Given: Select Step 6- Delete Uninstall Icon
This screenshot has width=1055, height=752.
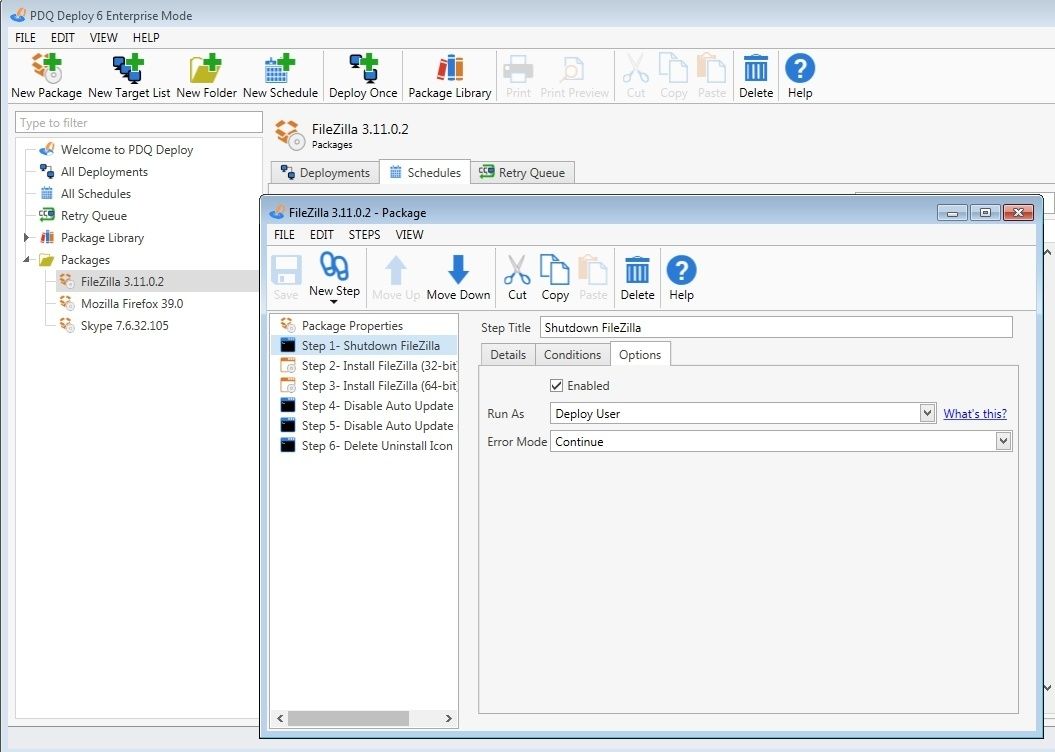Looking at the screenshot, I should 363,445.
